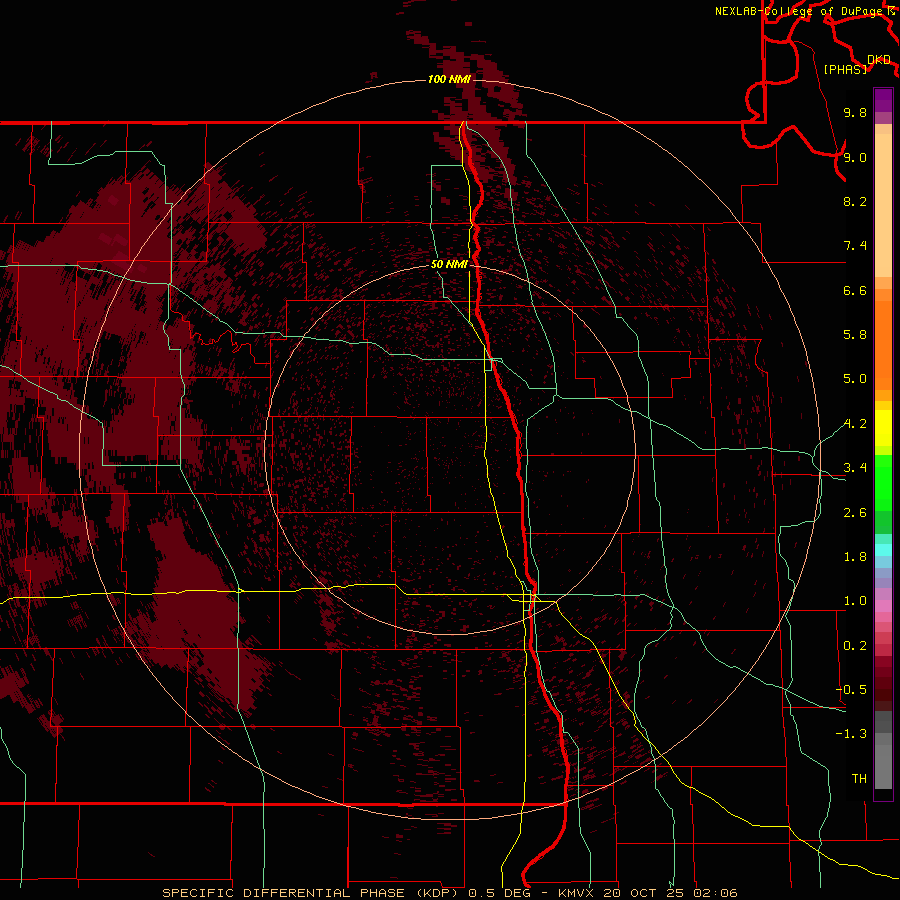
Task: Click the 9.0 value on the color scale
Action: [x=855, y=157]
